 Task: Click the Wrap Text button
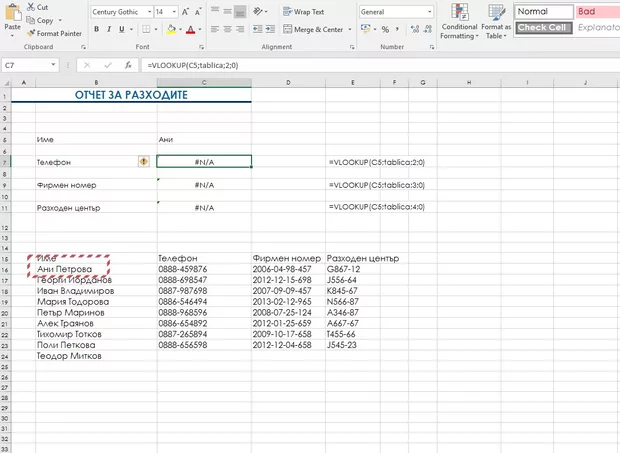click(304, 12)
